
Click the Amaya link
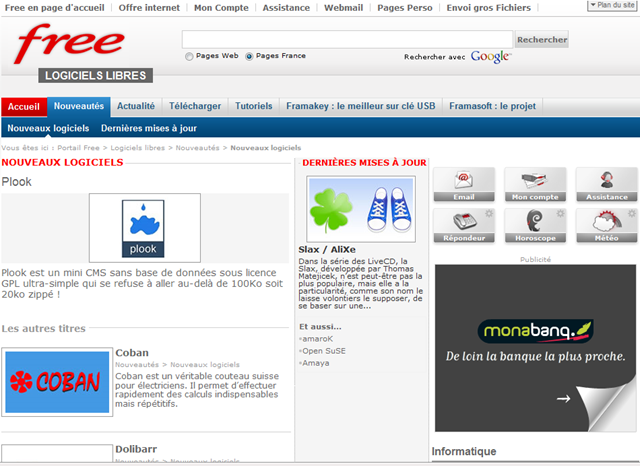tap(316, 363)
